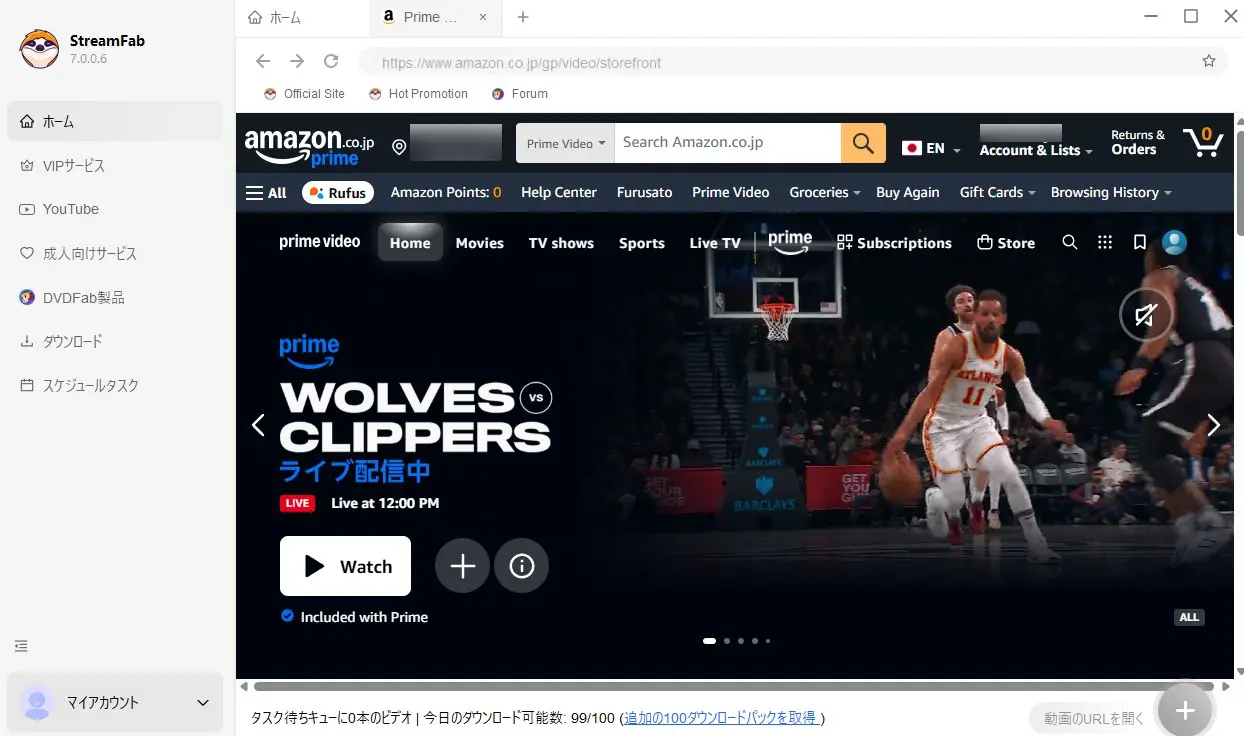Open Subscriptions
The width and height of the screenshot is (1244, 736).
[x=894, y=243]
